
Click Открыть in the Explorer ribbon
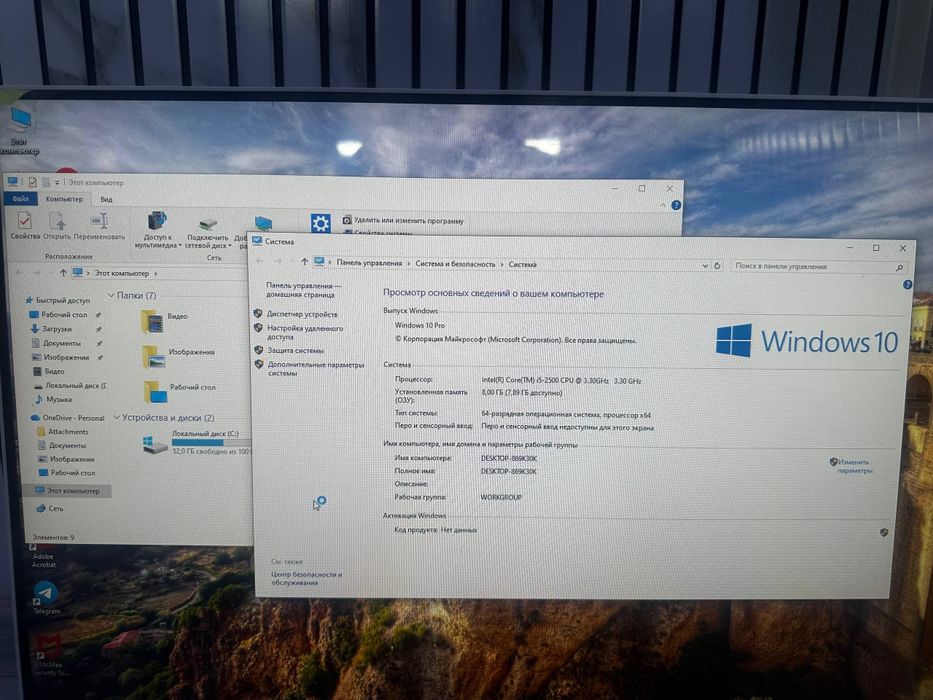tap(57, 227)
